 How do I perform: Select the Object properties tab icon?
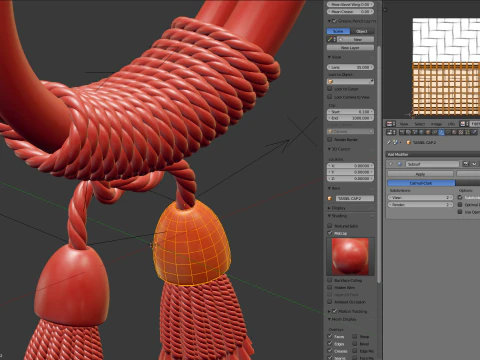coord(428,132)
